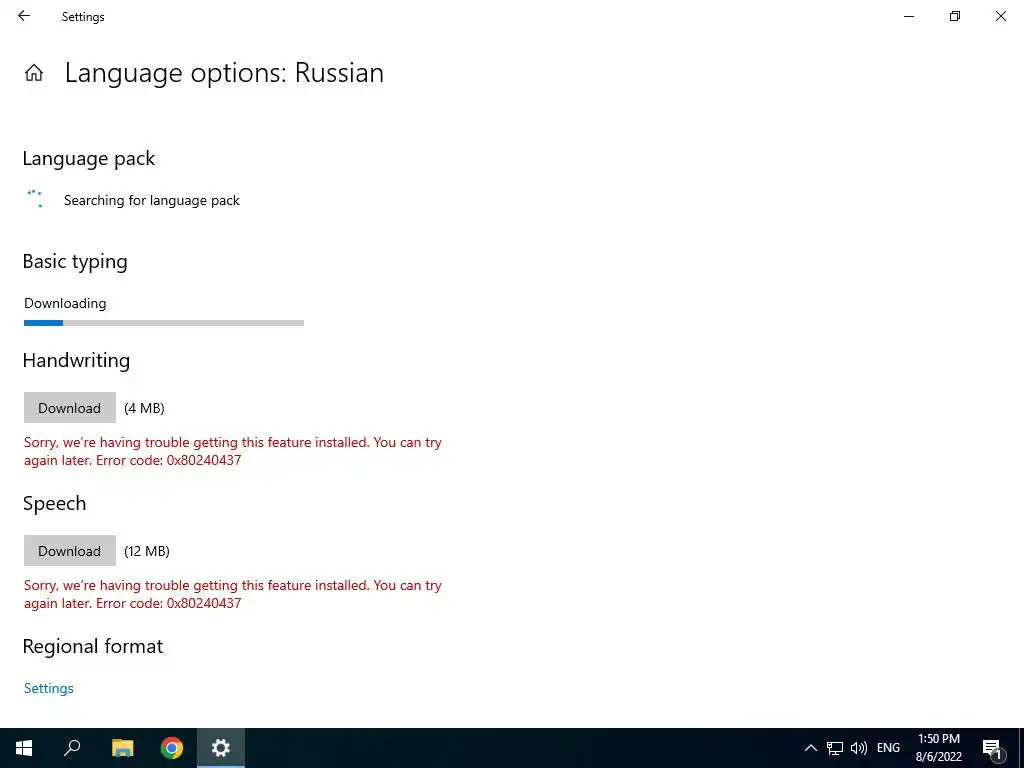This screenshot has height=768, width=1024.
Task: Click the (4 MB) size label
Action: tap(144, 408)
